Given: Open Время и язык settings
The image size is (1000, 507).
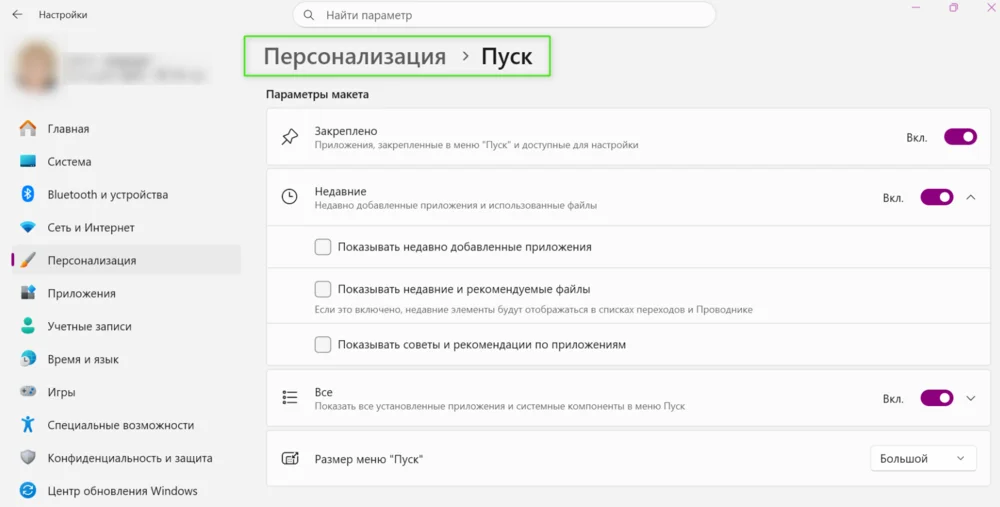Looking at the screenshot, I should coord(126,359).
